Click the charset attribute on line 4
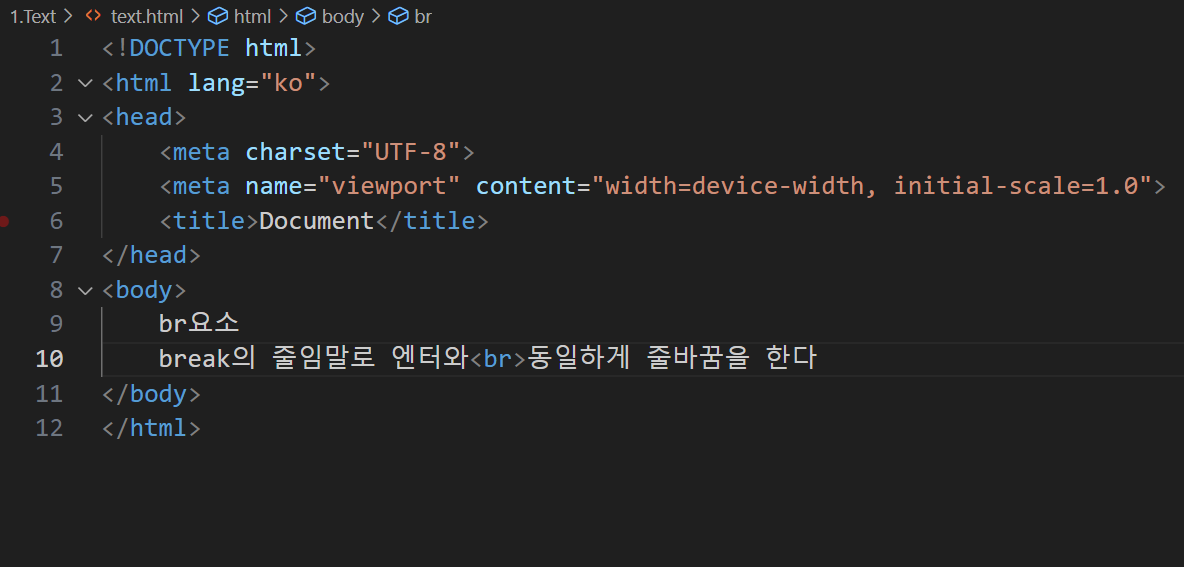The image size is (1184, 567). (295, 153)
